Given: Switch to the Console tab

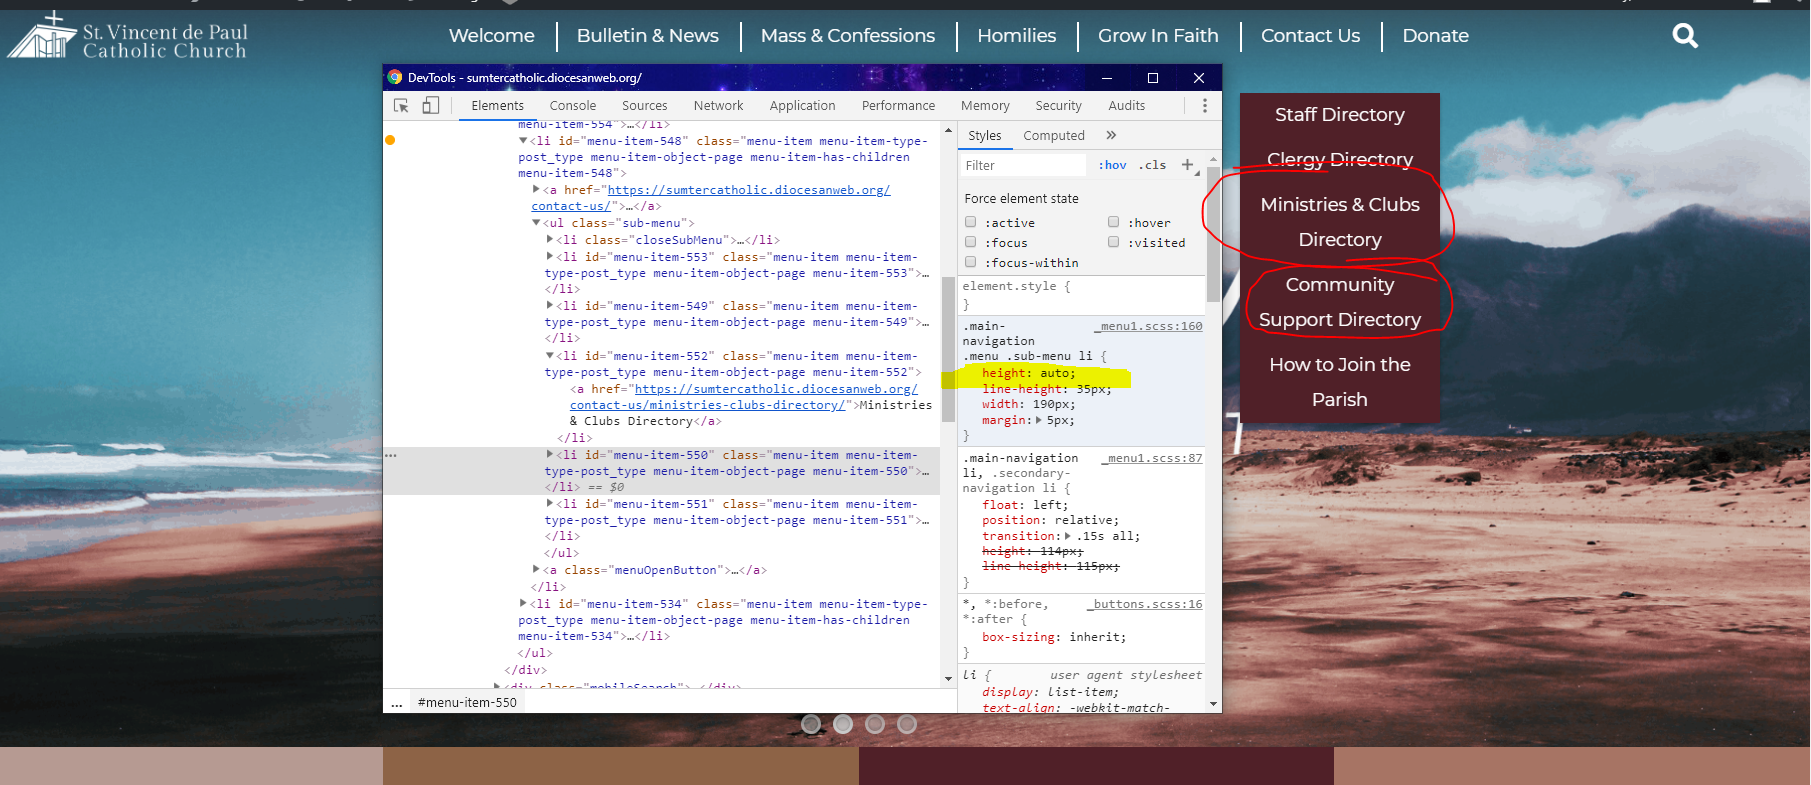Looking at the screenshot, I should tap(572, 106).
